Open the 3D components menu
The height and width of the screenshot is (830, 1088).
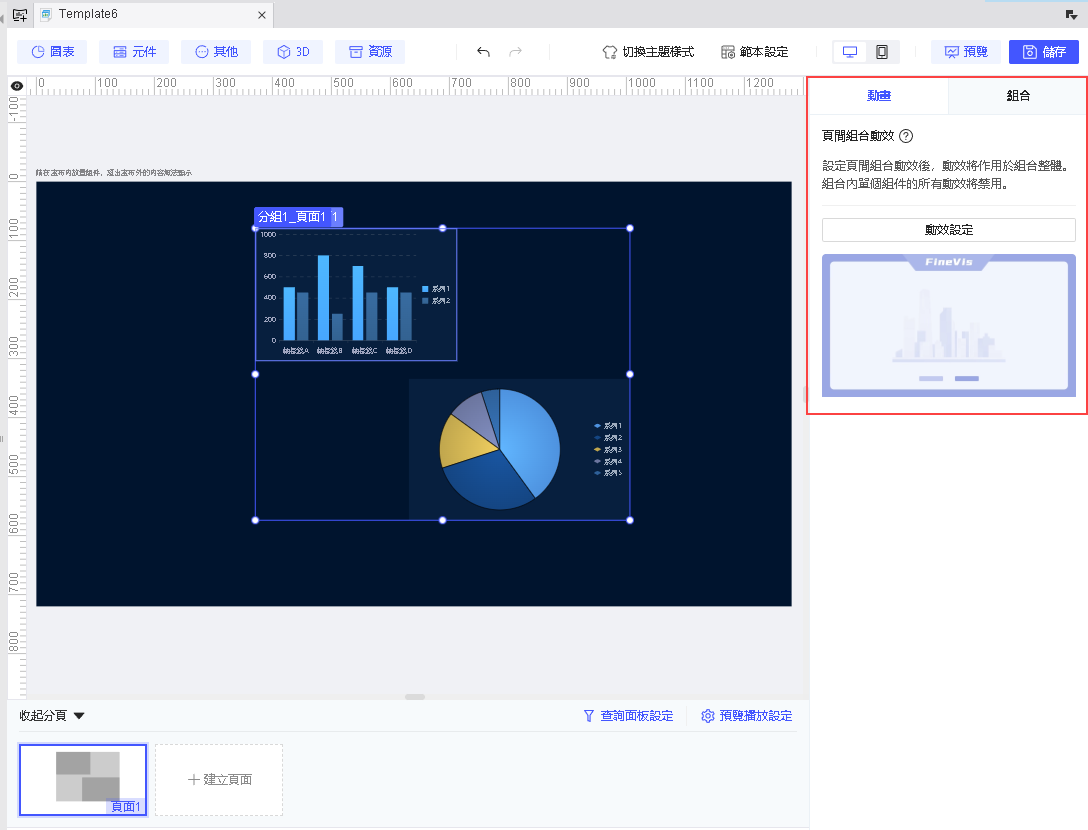[294, 52]
